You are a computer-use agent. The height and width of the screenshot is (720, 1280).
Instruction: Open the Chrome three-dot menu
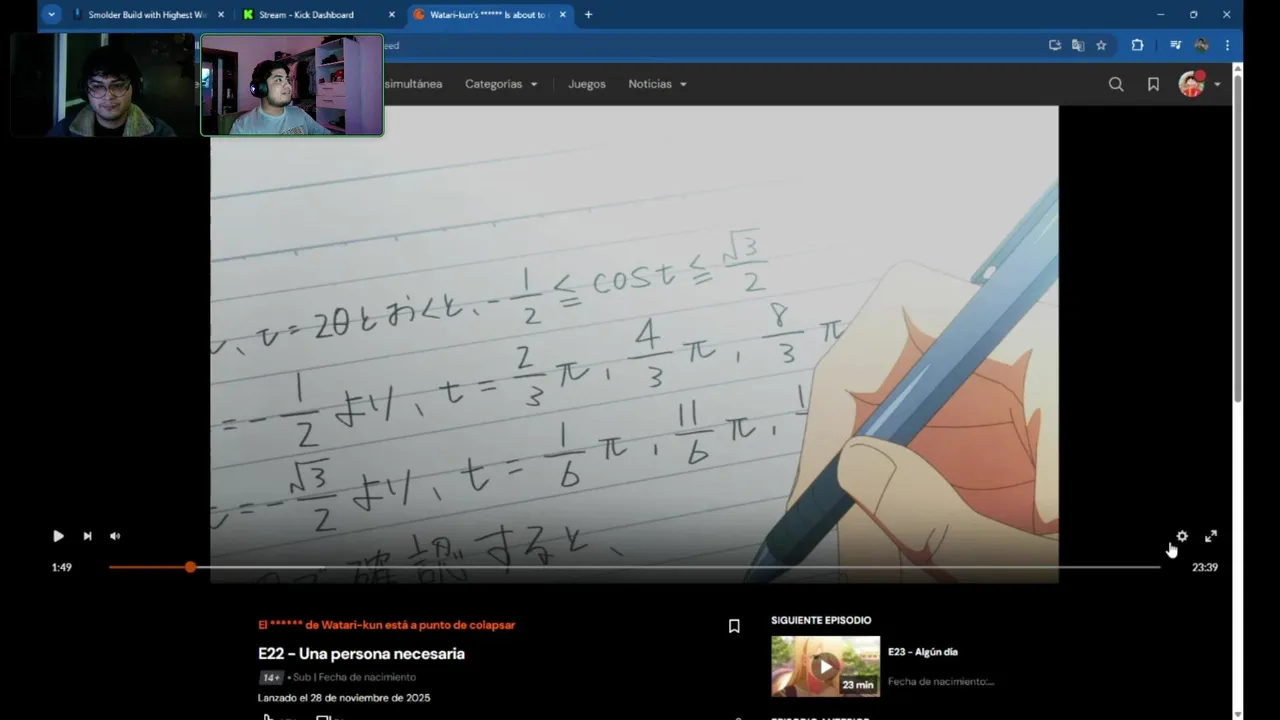[x=1227, y=45]
